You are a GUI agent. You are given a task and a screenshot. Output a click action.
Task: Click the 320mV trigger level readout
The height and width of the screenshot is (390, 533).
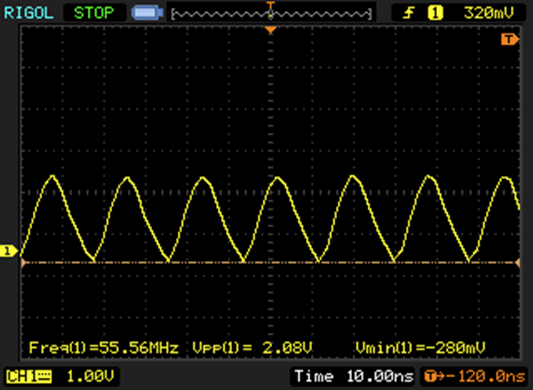point(488,13)
